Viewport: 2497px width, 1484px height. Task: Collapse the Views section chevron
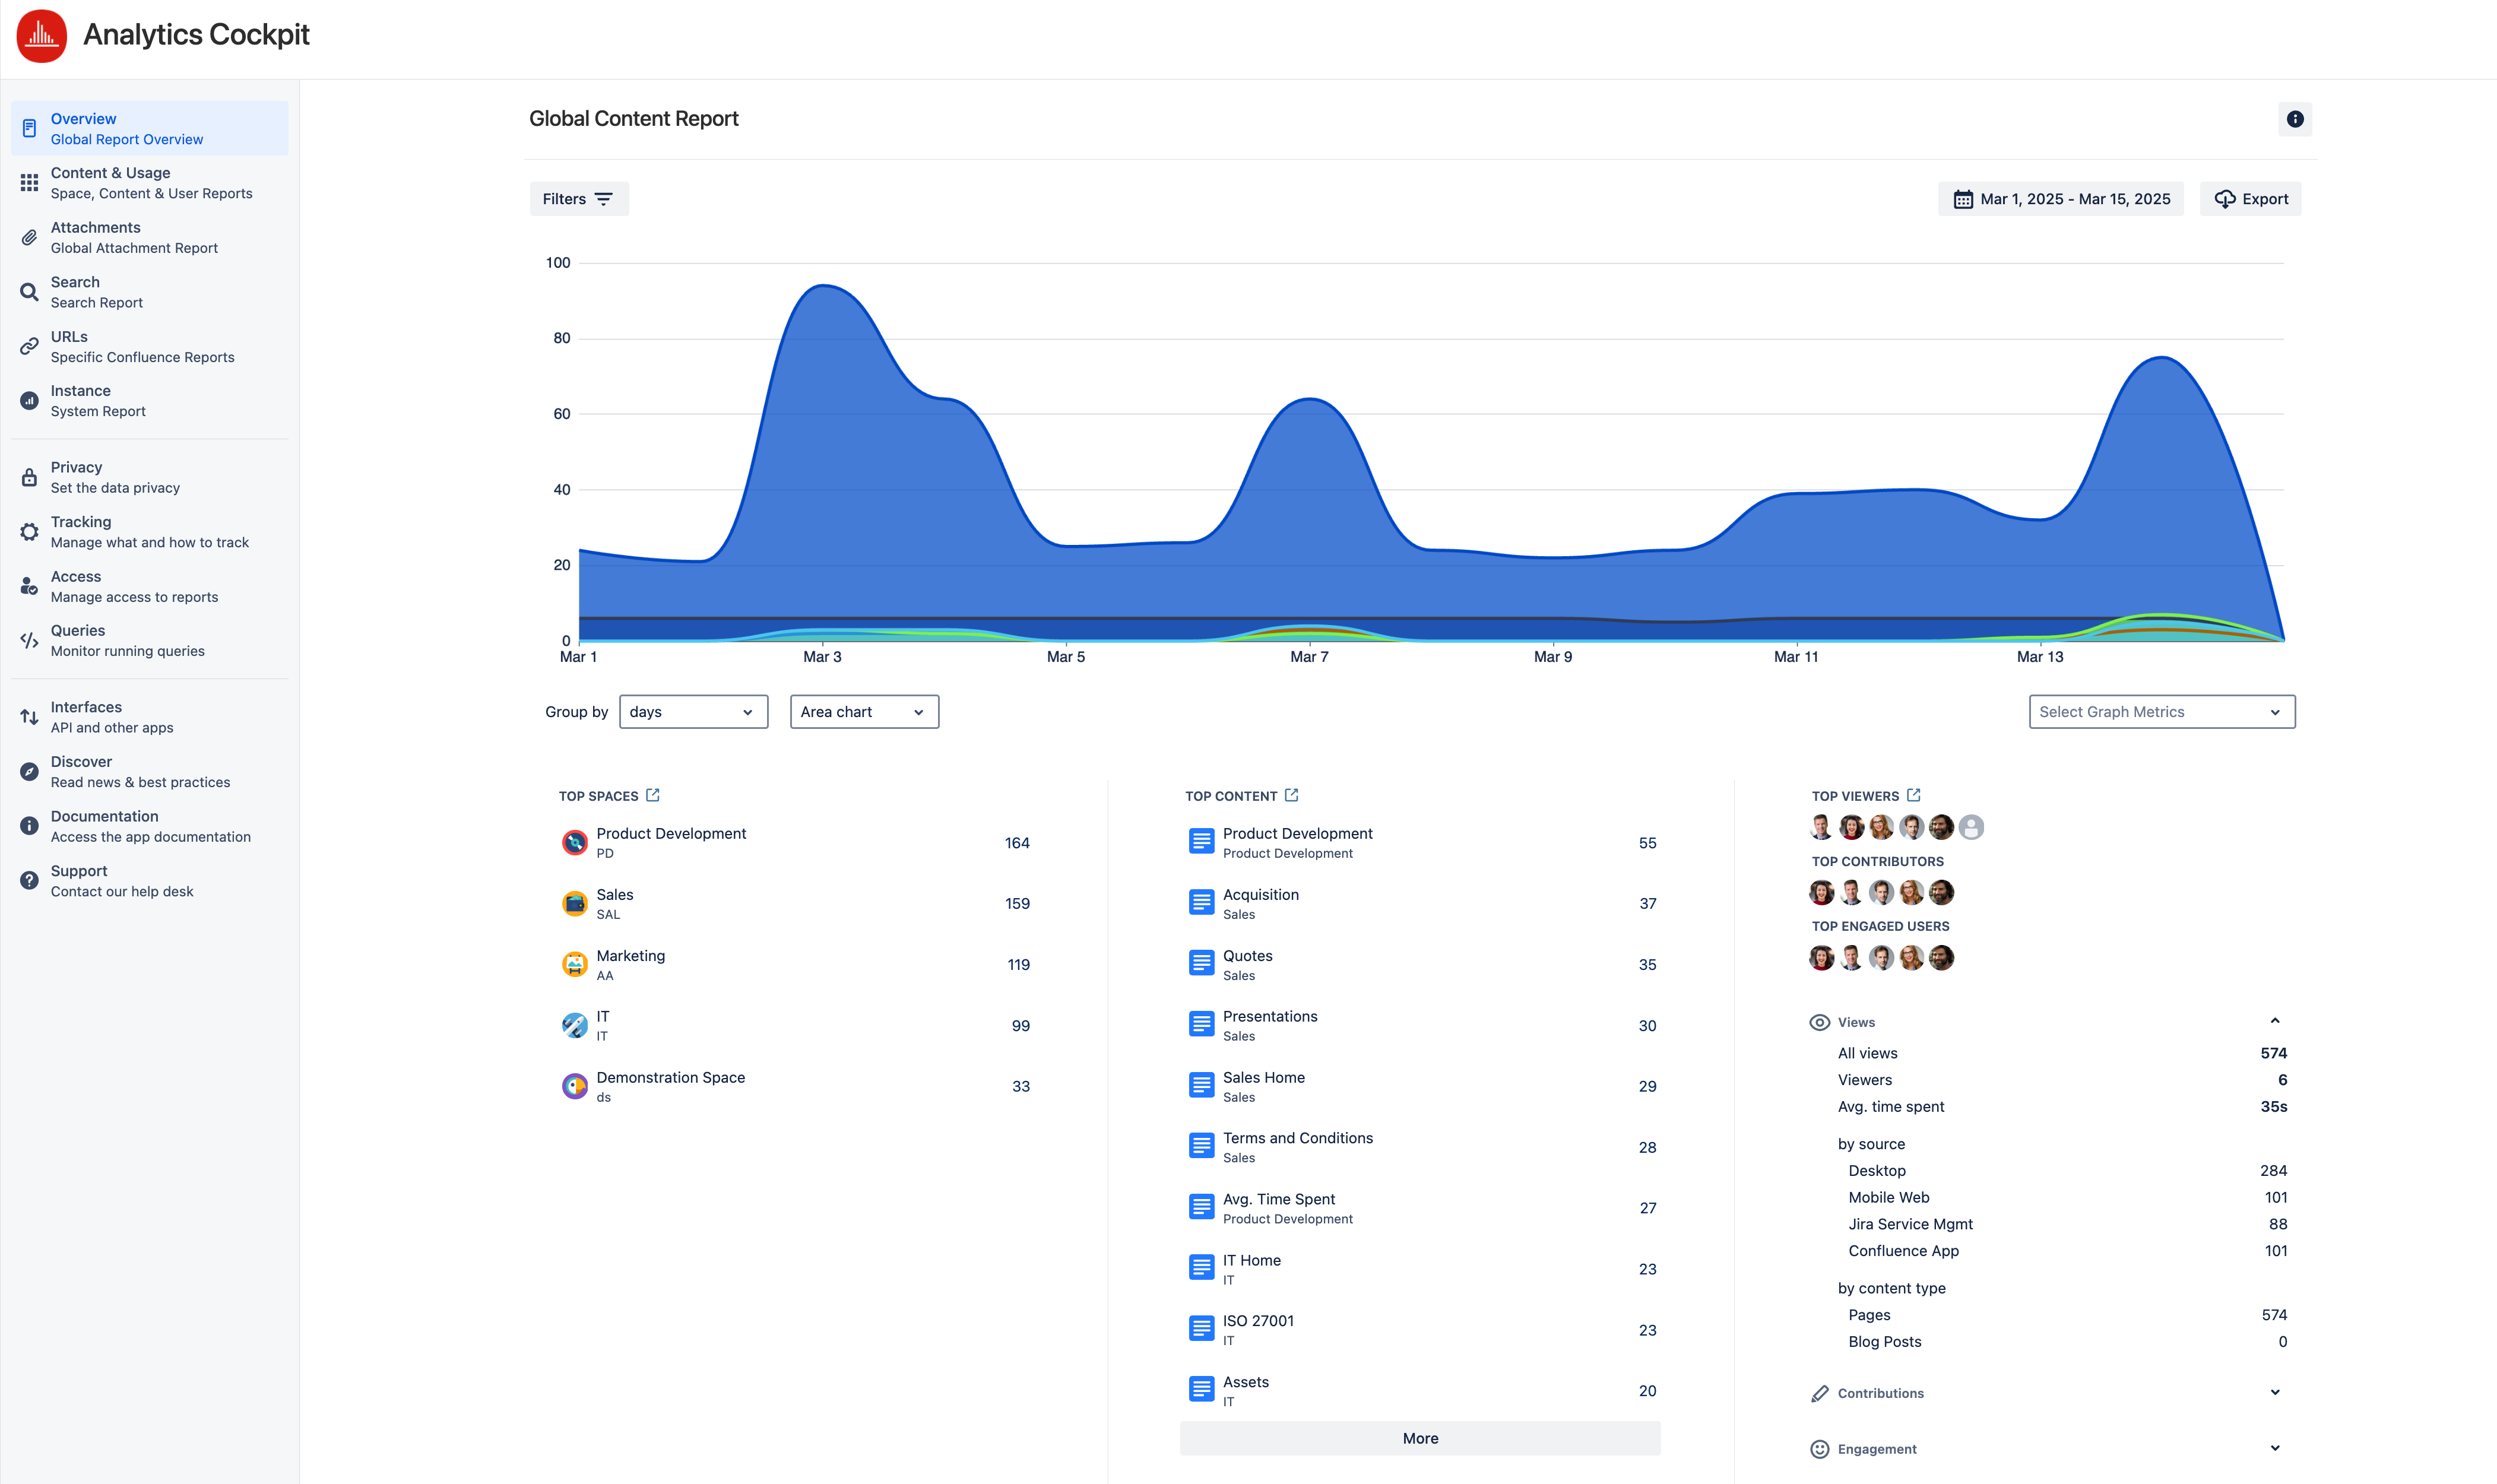tap(2275, 1020)
